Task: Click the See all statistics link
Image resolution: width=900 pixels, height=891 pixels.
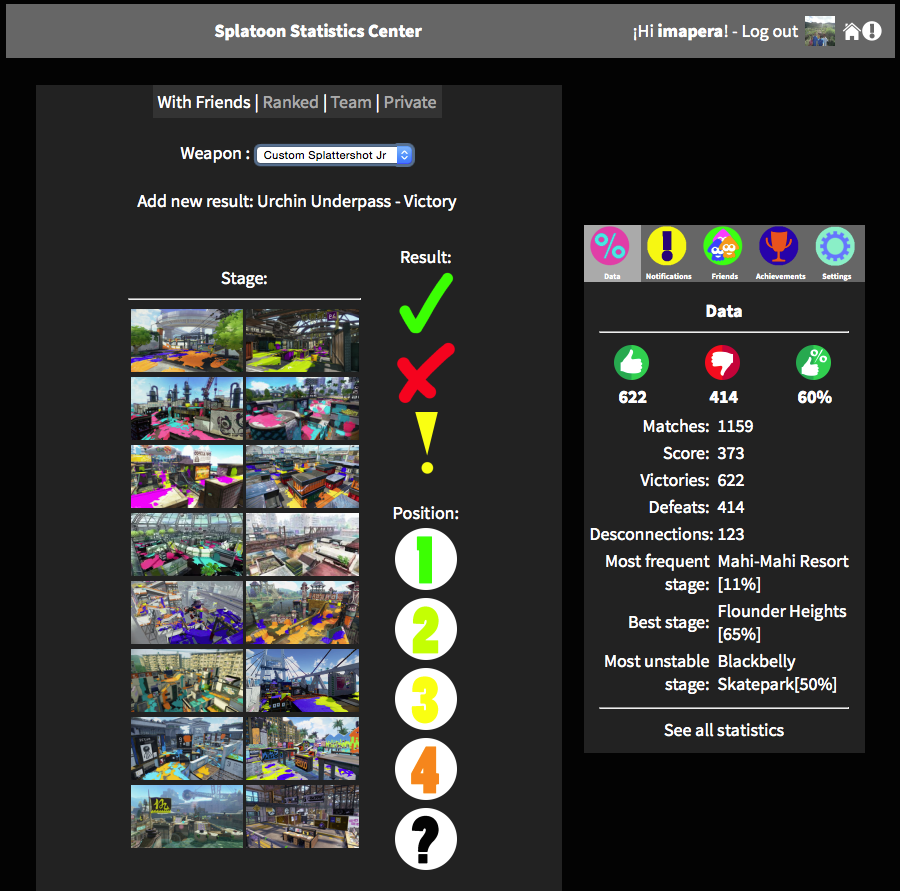Action: point(723,730)
